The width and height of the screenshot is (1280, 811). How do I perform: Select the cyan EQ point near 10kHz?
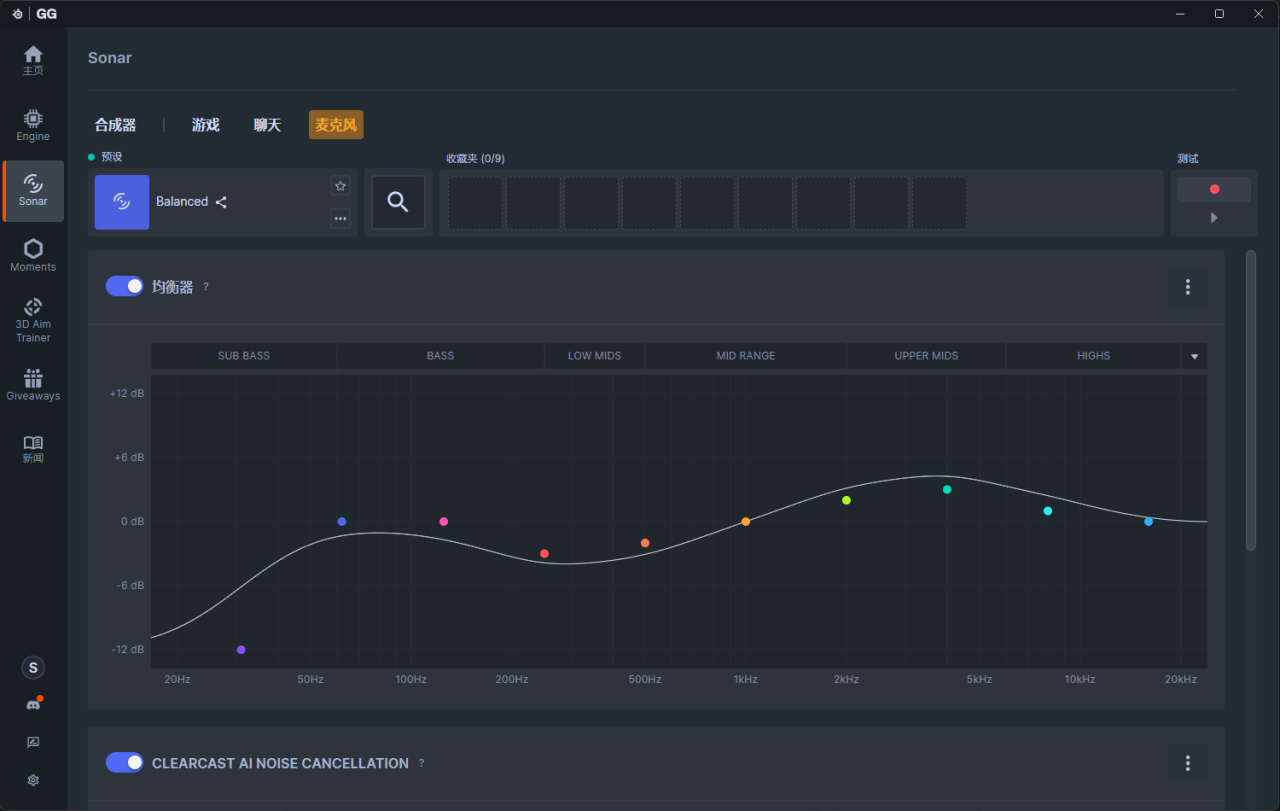click(1048, 511)
